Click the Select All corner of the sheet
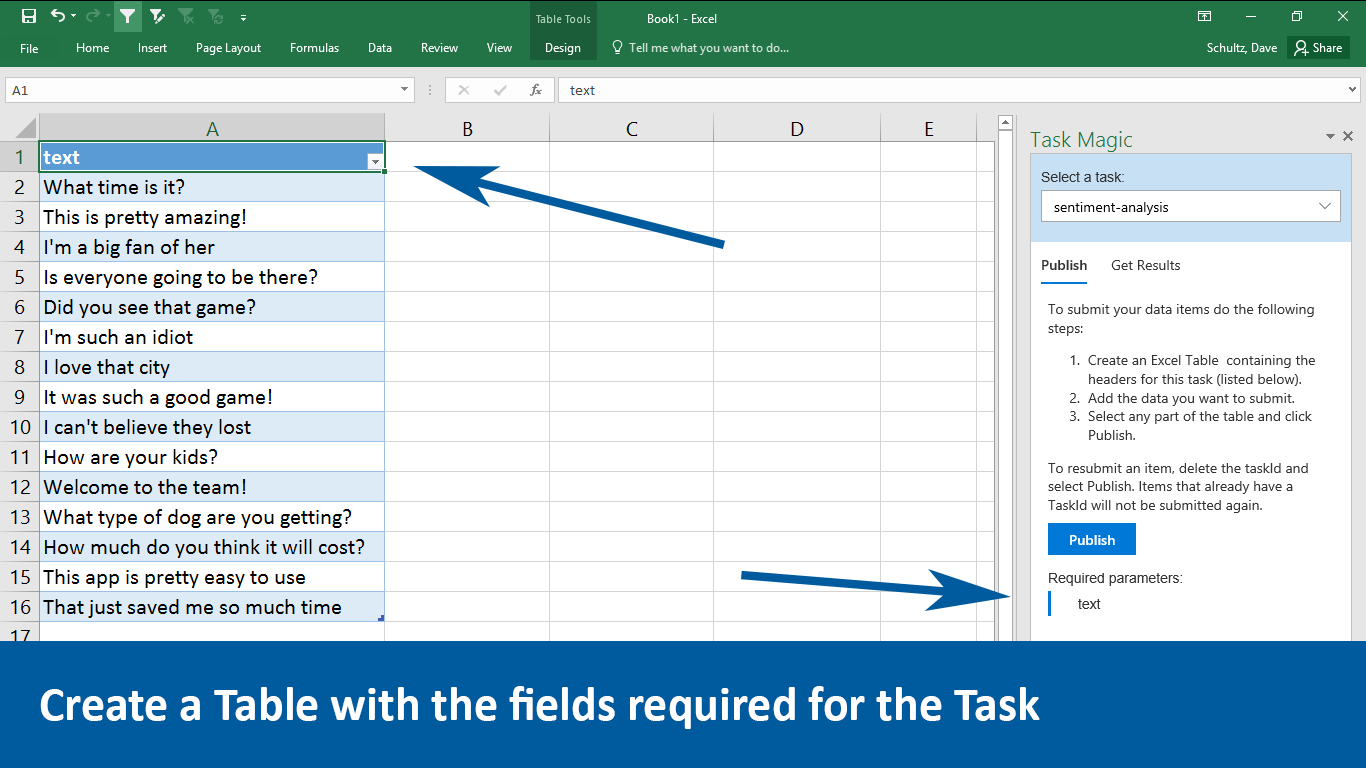 pos(20,128)
